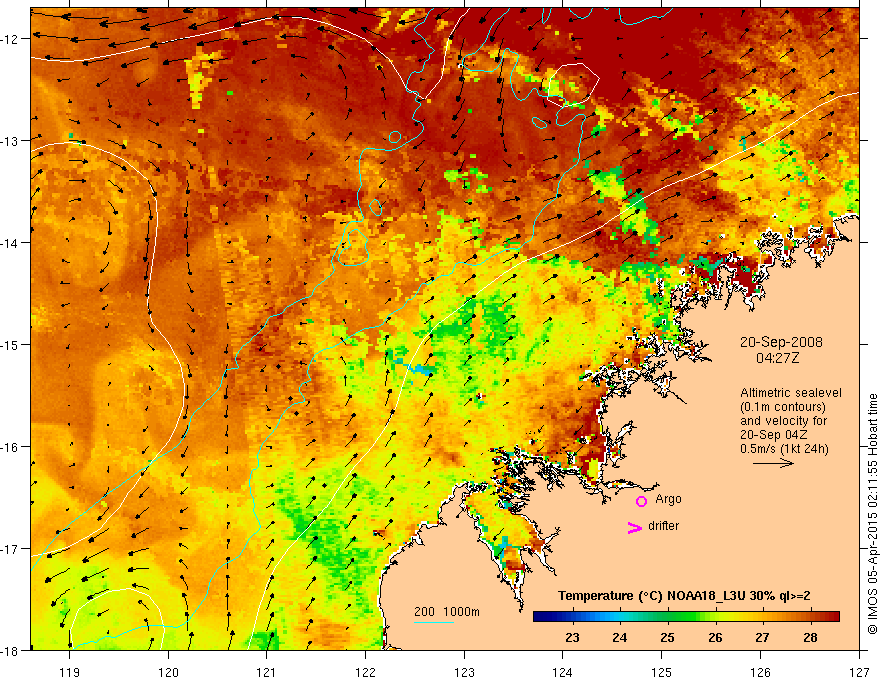Screen dimensions: 880x680
Task: Click the latitude axis label -14
Action: coord(10,243)
